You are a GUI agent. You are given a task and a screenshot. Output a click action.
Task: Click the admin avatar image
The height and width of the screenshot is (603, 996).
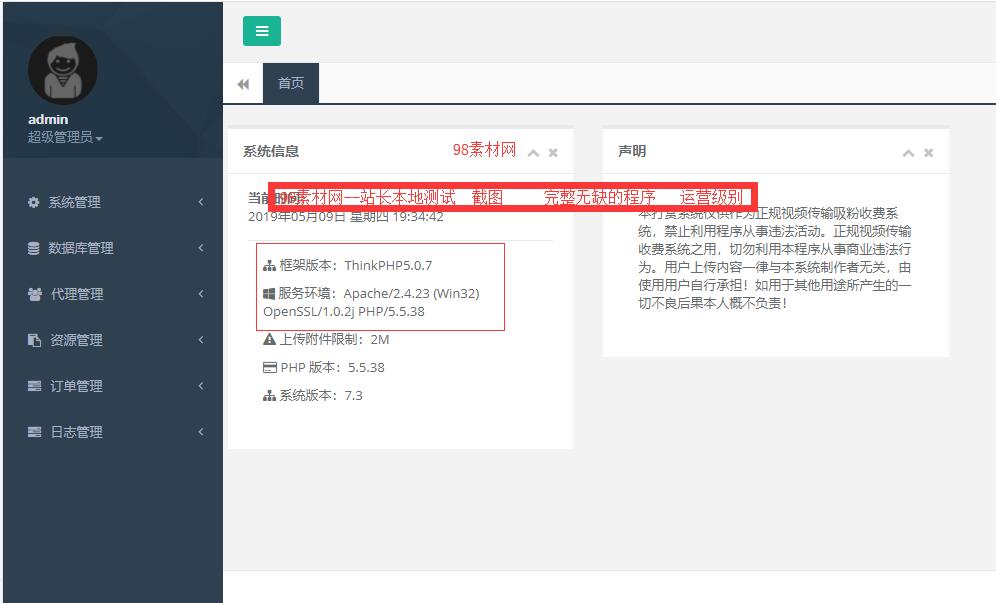(x=62, y=69)
